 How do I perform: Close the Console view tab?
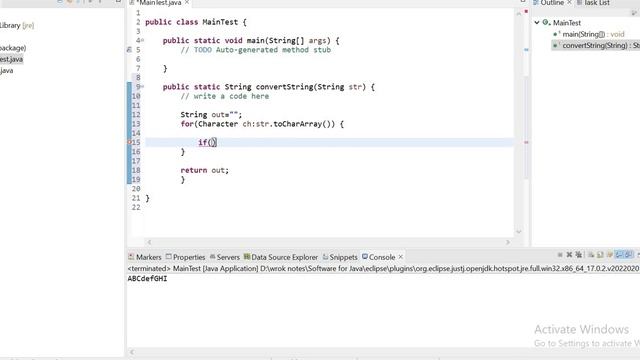coord(401,257)
